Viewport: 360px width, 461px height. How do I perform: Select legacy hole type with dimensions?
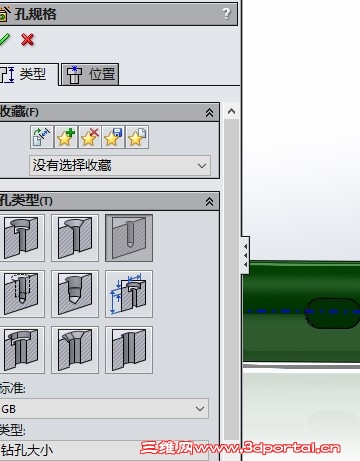(x=129, y=294)
